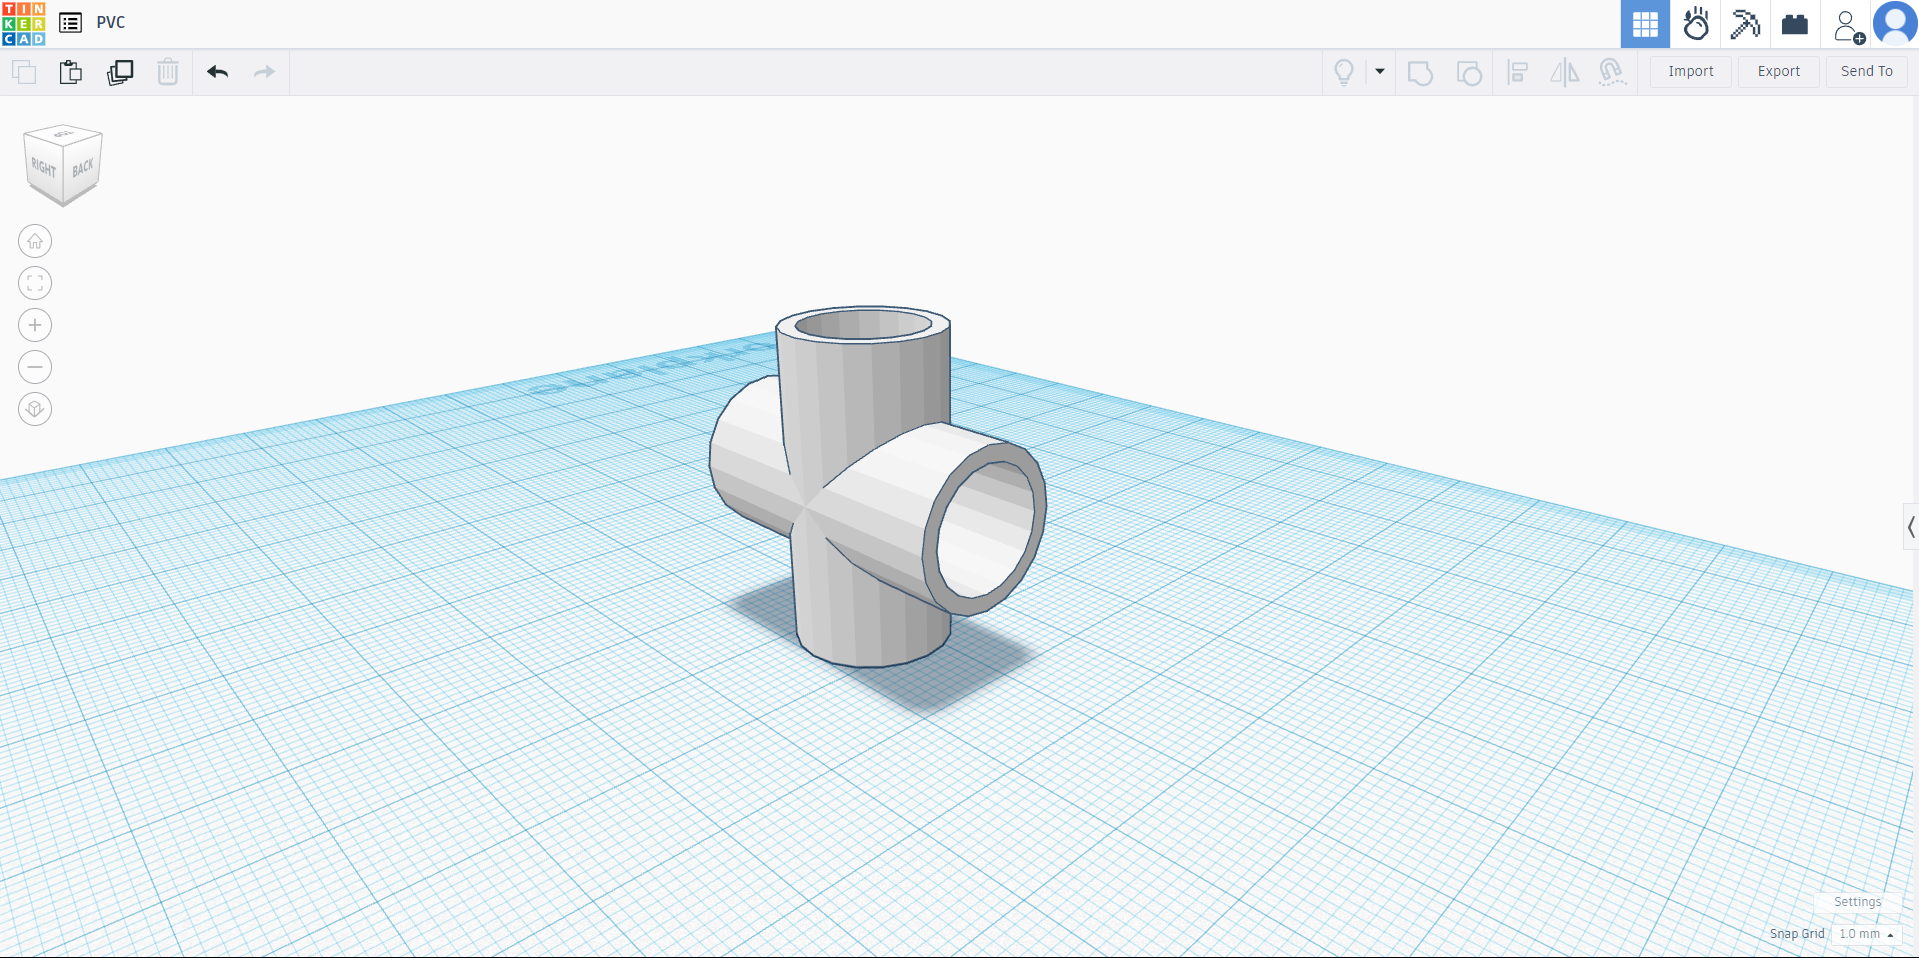Click the Export button
The image size is (1919, 958).
pos(1778,72)
